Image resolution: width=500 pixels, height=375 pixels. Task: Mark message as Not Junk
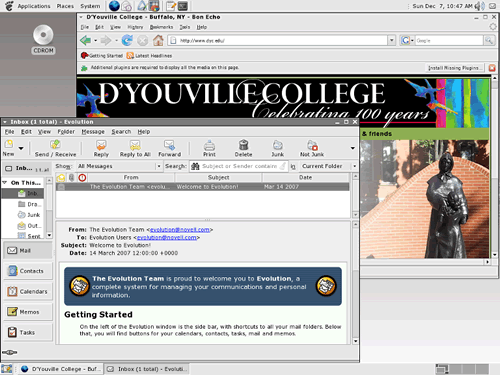click(312, 148)
